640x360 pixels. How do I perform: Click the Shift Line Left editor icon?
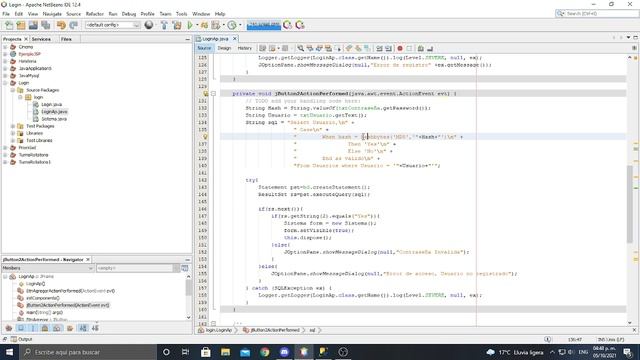pyautogui.click(x=379, y=48)
